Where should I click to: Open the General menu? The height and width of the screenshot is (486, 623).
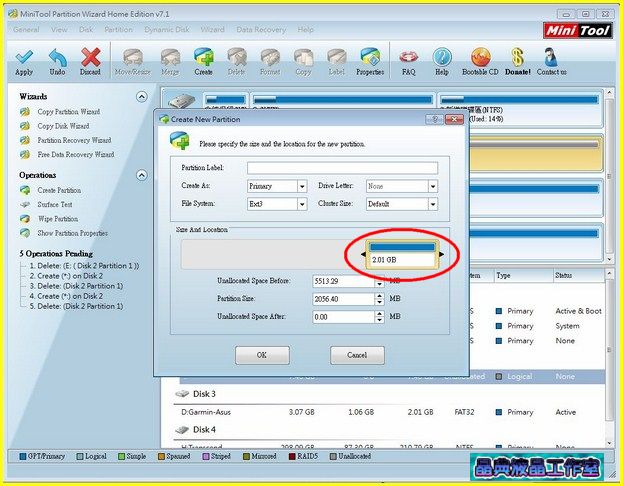[x=26, y=29]
